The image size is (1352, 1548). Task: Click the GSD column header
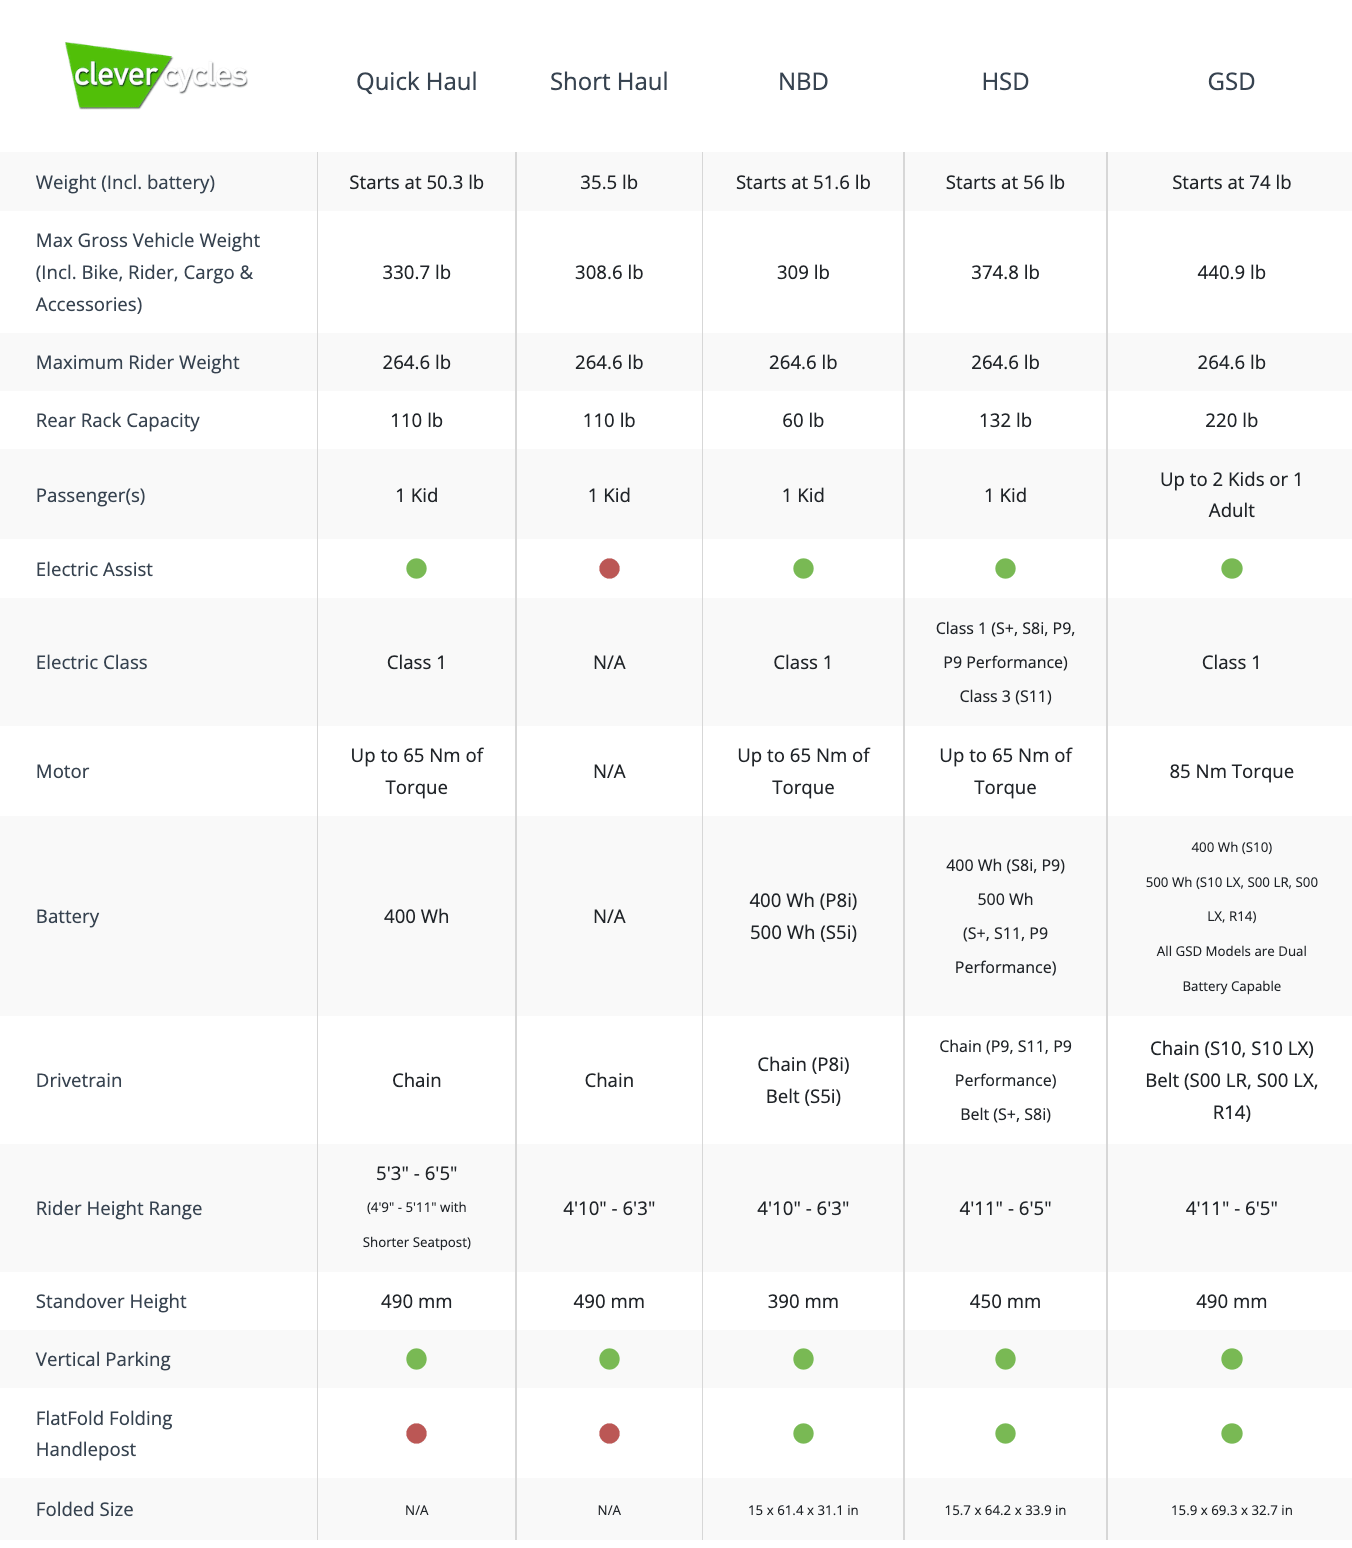tap(1231, 82)
